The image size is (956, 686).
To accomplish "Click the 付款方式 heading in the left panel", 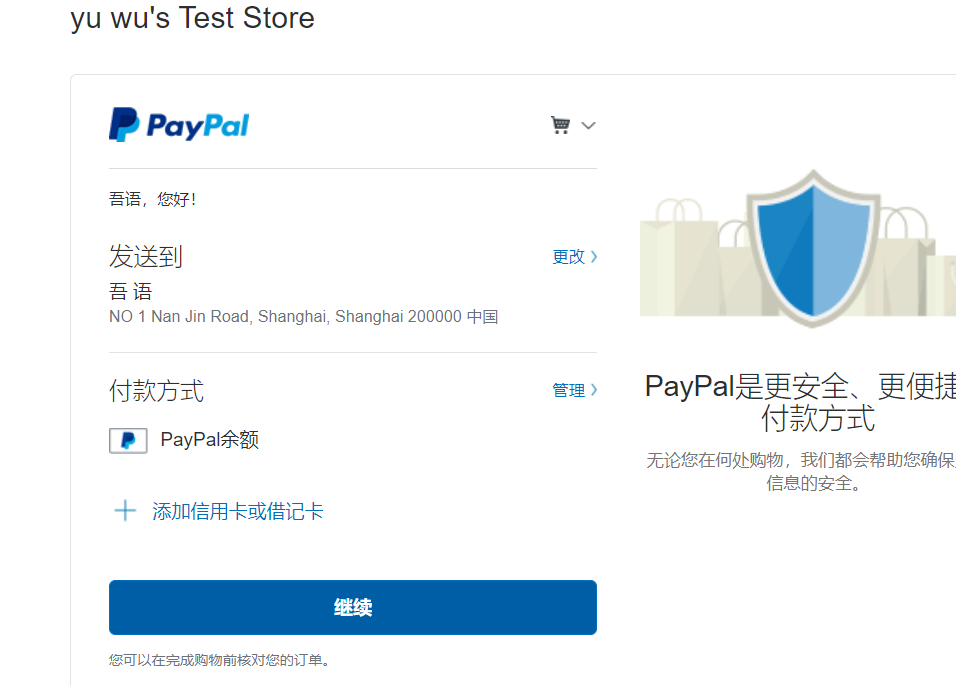I will [x=156, y=391].
